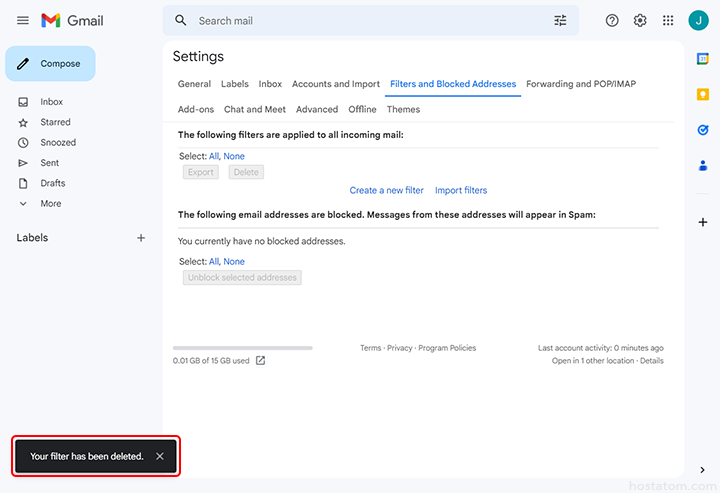Click the search options filter icon
Image resolution: width=720 pixels, height=493 pixels.
coord(560,21)
